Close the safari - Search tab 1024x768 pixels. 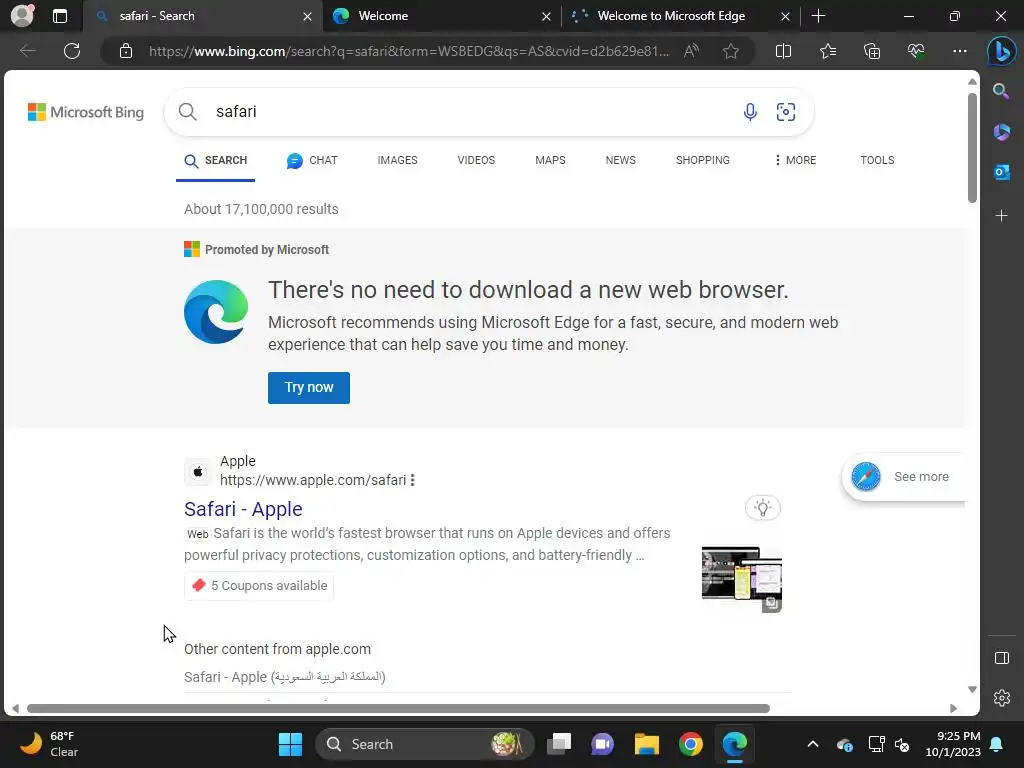(x=307, y=16)
